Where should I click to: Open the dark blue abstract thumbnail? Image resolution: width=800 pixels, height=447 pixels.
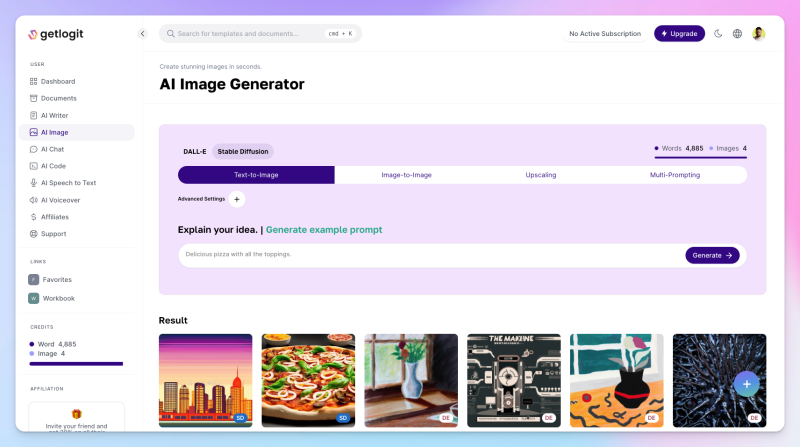[x=719, y=381]
